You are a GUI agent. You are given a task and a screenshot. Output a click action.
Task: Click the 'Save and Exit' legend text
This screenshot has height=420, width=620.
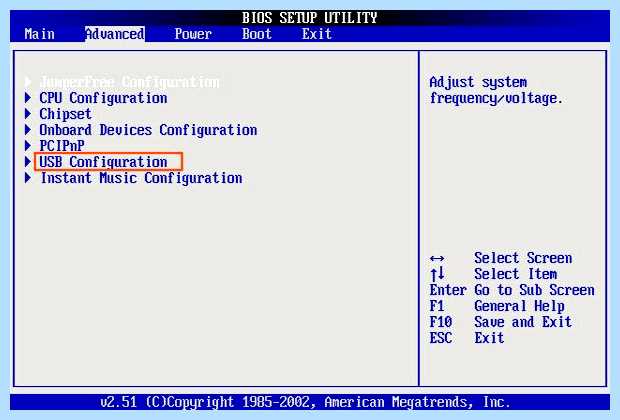click(523, 322)
